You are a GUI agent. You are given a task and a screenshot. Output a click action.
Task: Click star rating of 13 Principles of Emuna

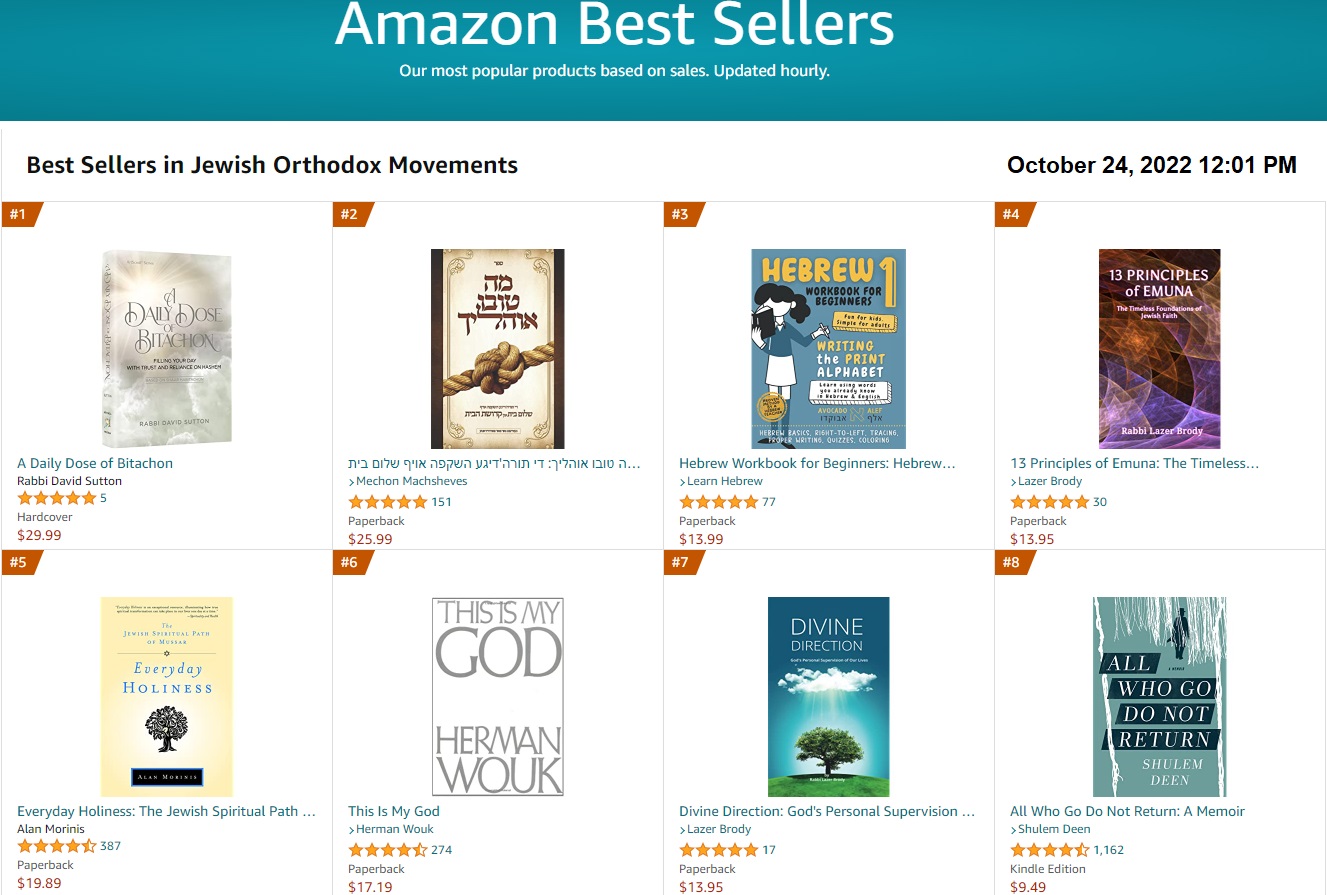tap(1049, 502)
